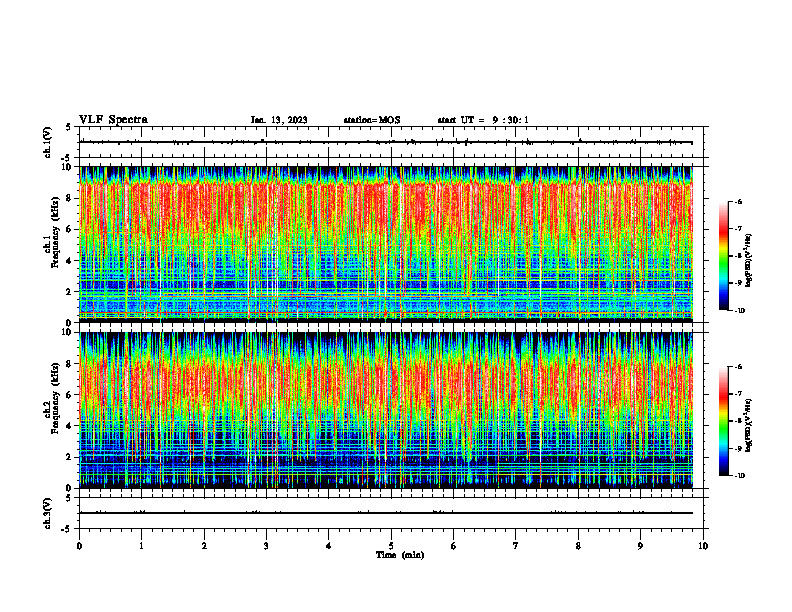The width and height of the screenshot is (792, 612).
Task: Click the 'ch.3(V)' waveform axis label
Action: click(48, 513)
